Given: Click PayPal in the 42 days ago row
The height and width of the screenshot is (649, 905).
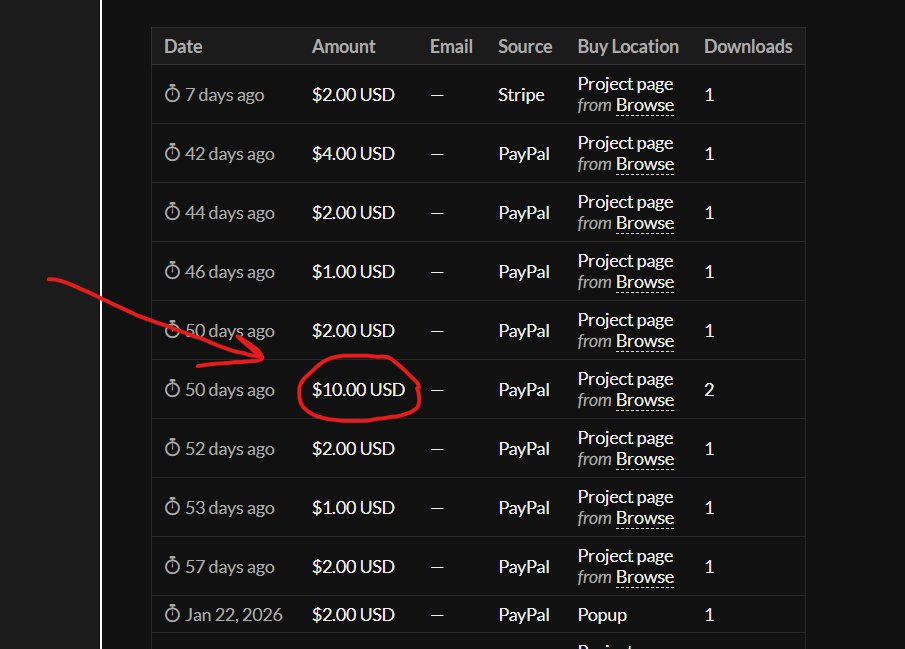Looking at the screenshot, I should coord(524,154).
